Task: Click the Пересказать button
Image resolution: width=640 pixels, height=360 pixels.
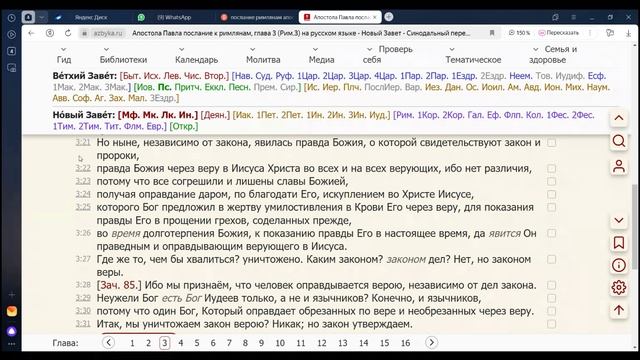Action: (559, 33)
